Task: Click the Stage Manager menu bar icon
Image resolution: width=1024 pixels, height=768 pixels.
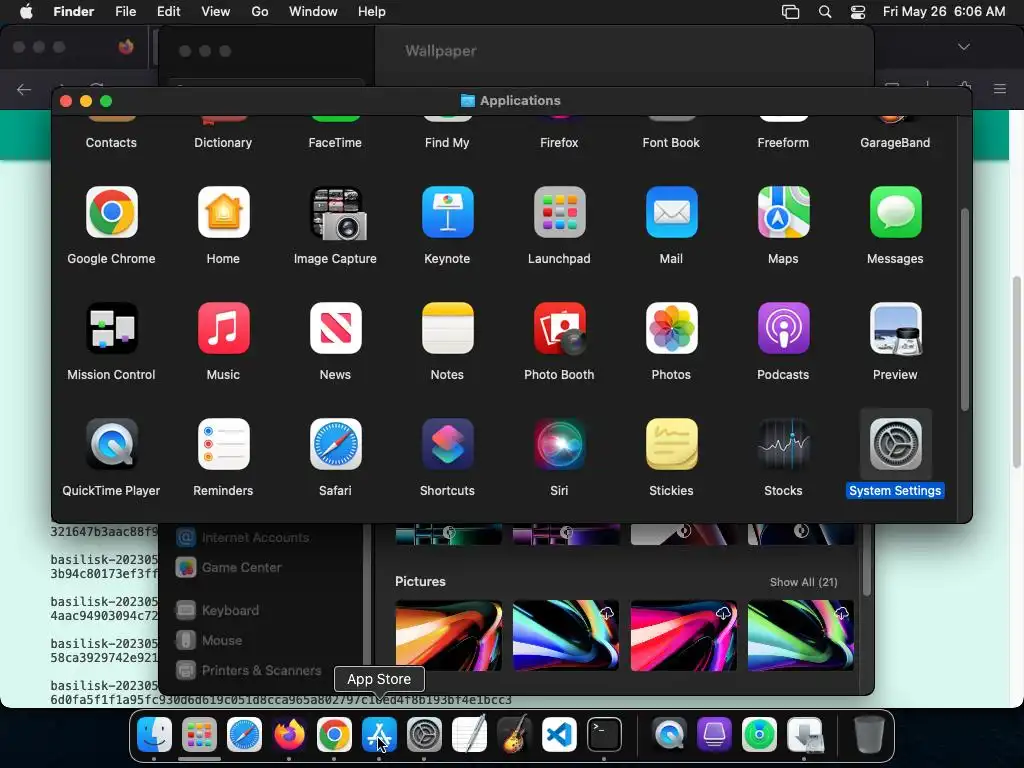Action: tap(790, 12)
